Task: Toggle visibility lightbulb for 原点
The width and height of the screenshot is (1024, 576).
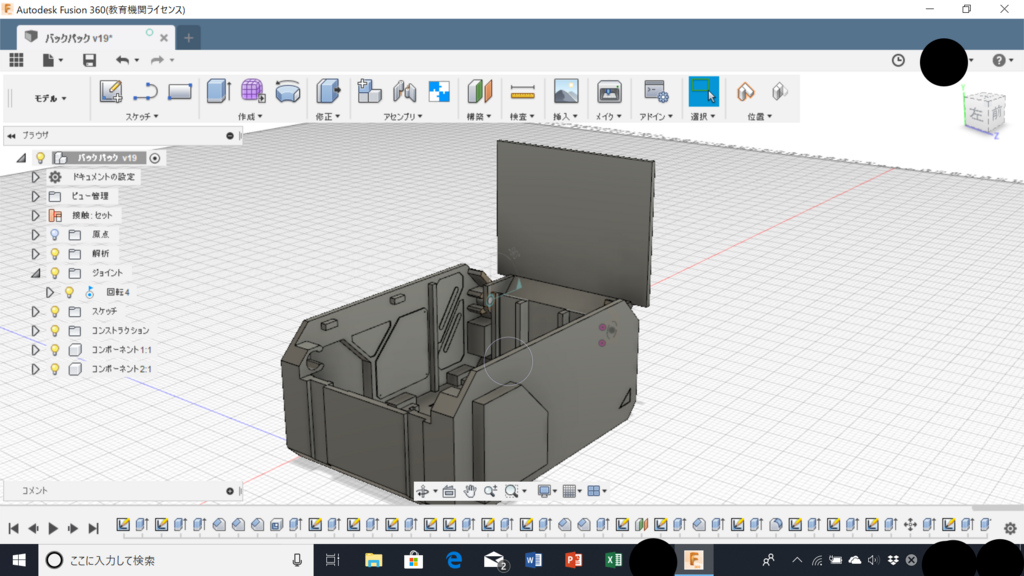Action: point(55,234)
